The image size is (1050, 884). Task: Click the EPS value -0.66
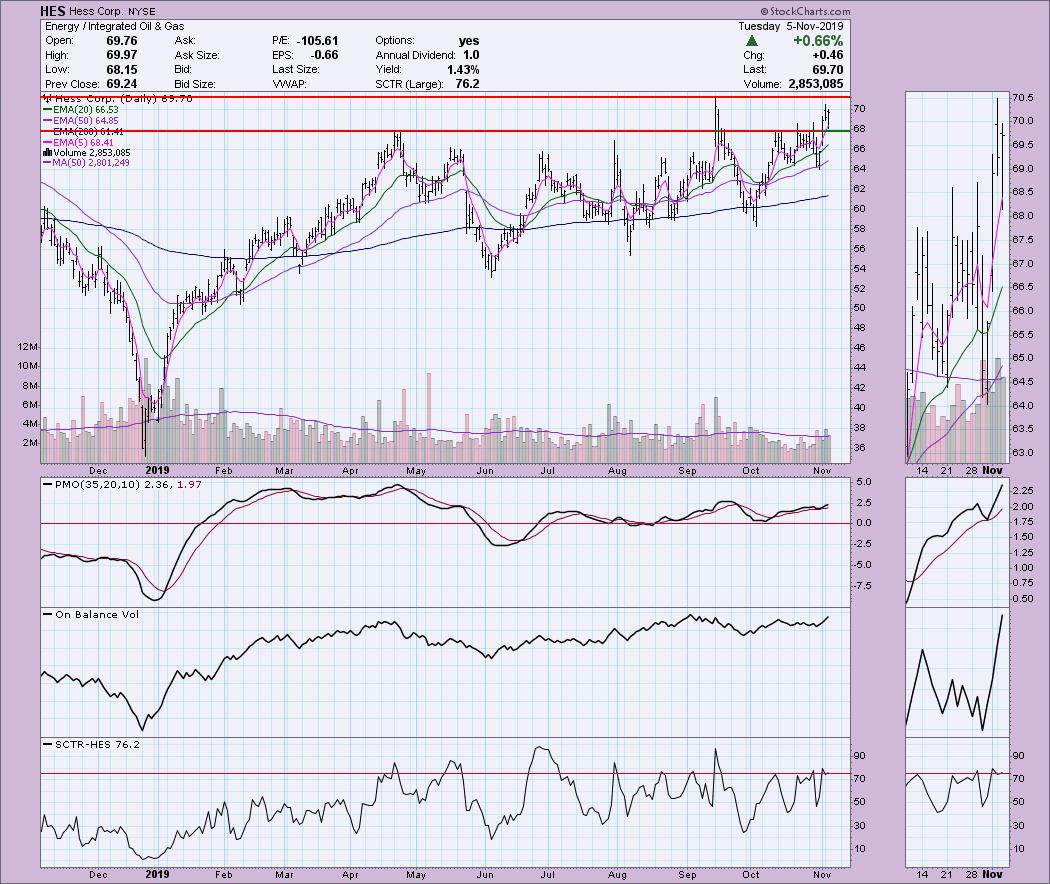[x=325, y=55]
